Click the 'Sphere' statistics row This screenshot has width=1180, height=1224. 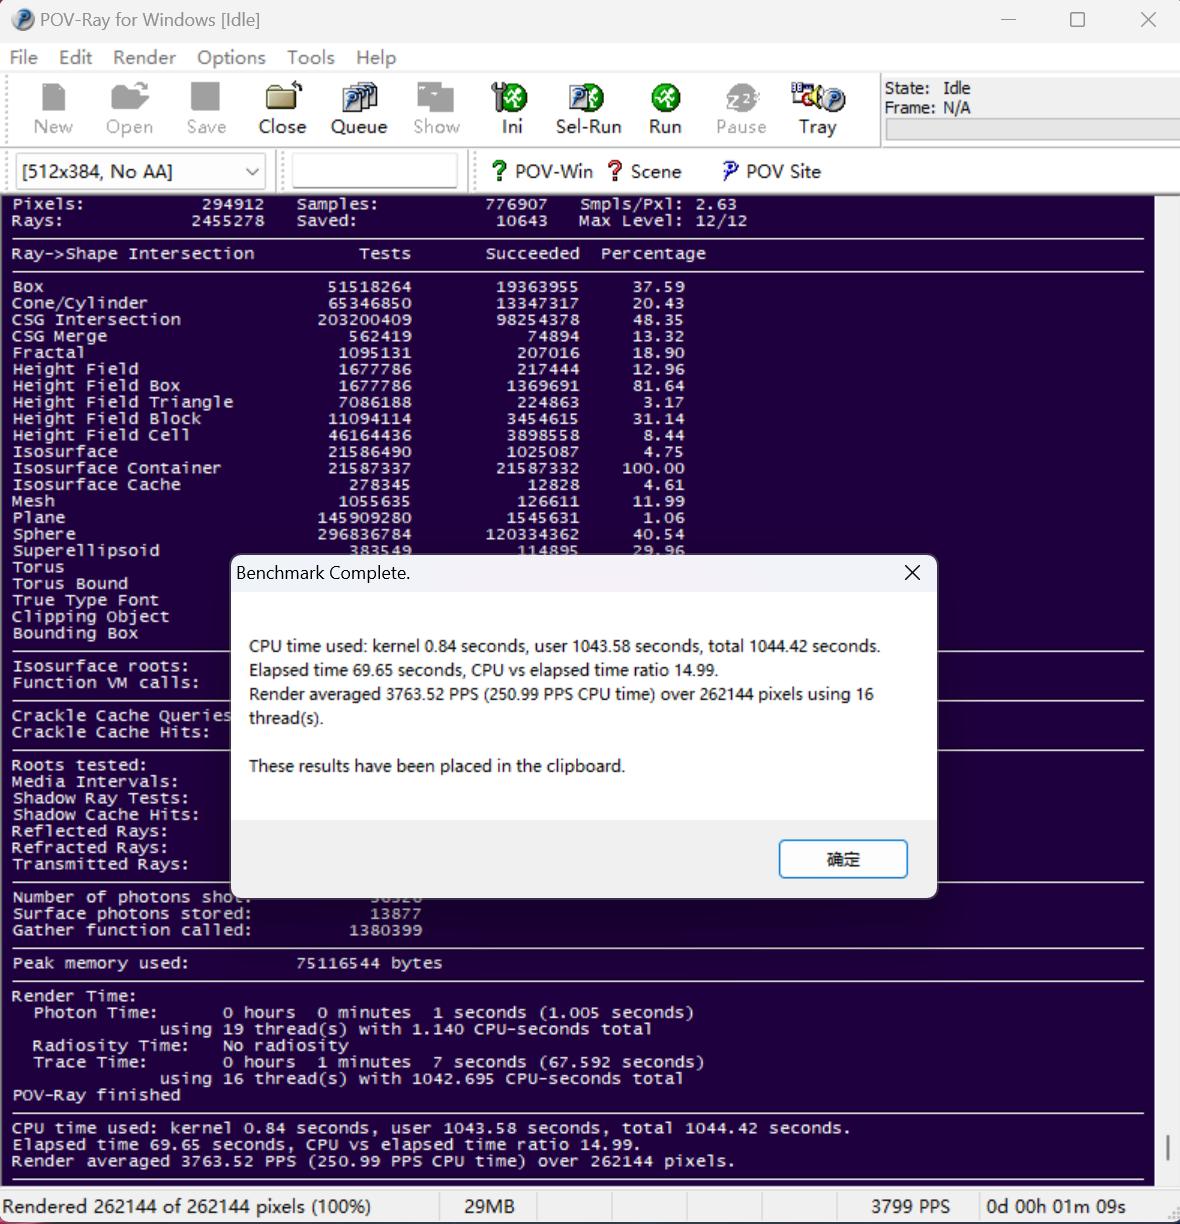tap(348, 534)
